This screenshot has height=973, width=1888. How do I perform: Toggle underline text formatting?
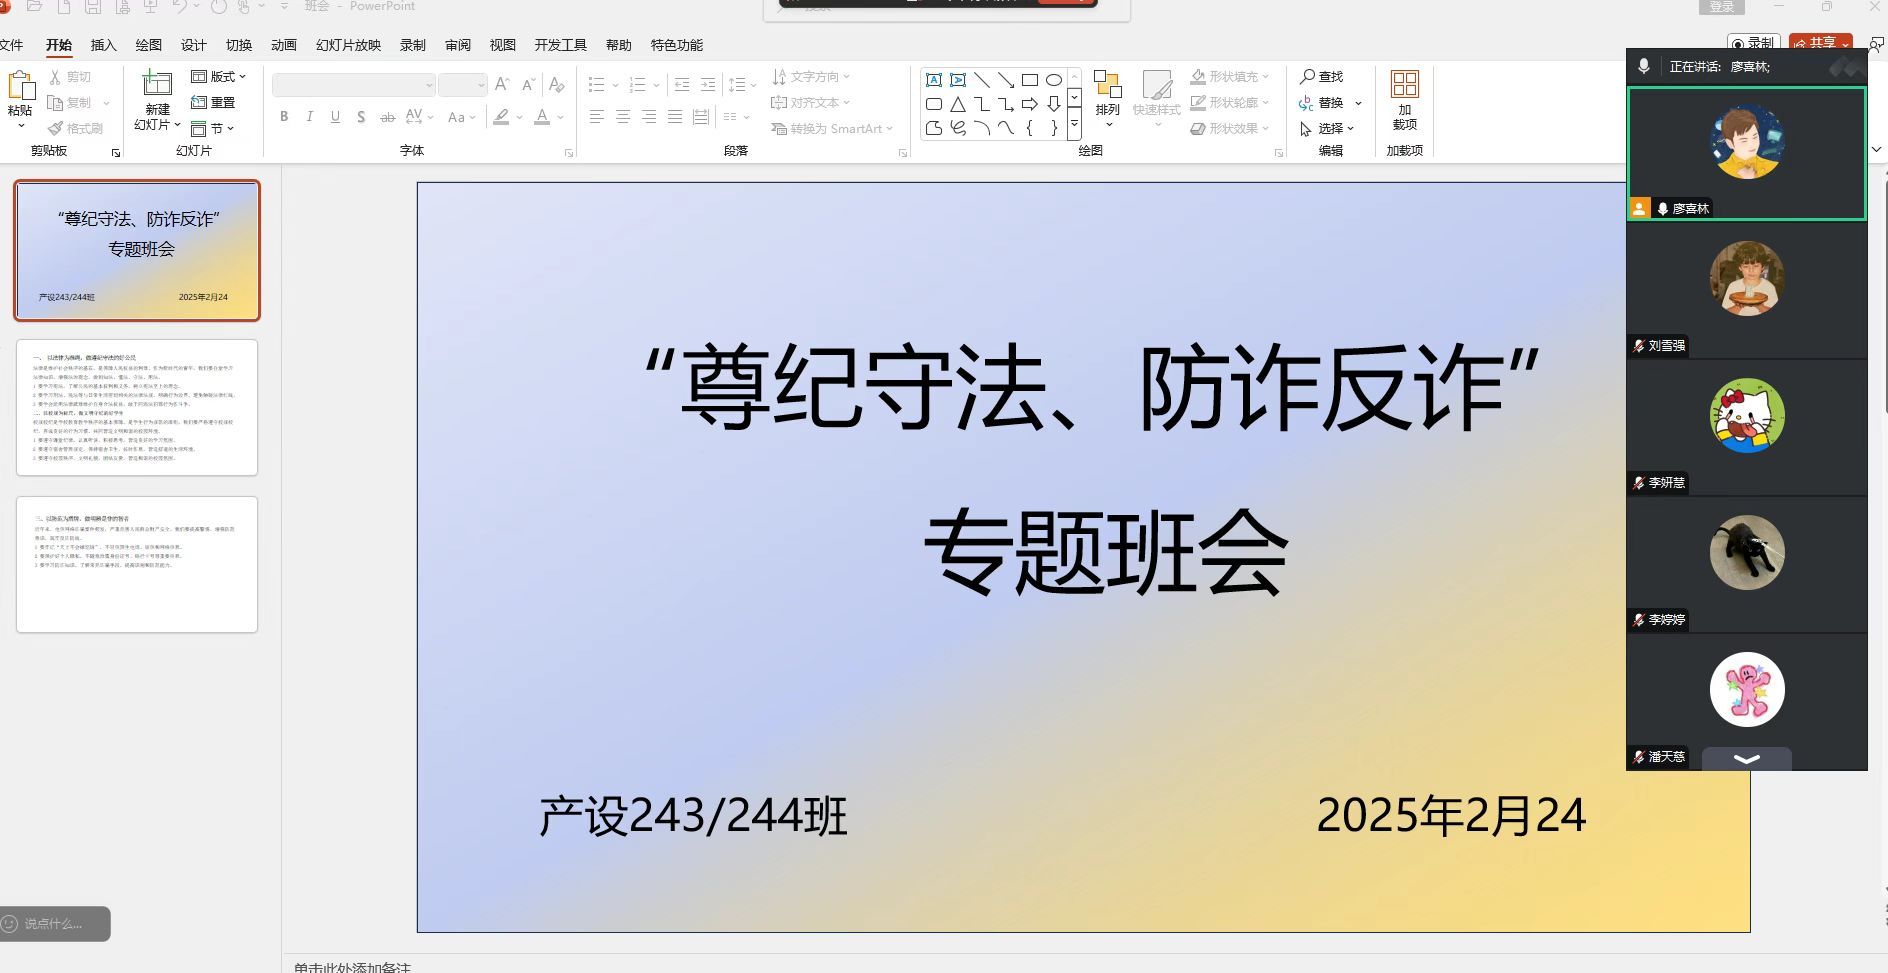click(x=335, y=117)
